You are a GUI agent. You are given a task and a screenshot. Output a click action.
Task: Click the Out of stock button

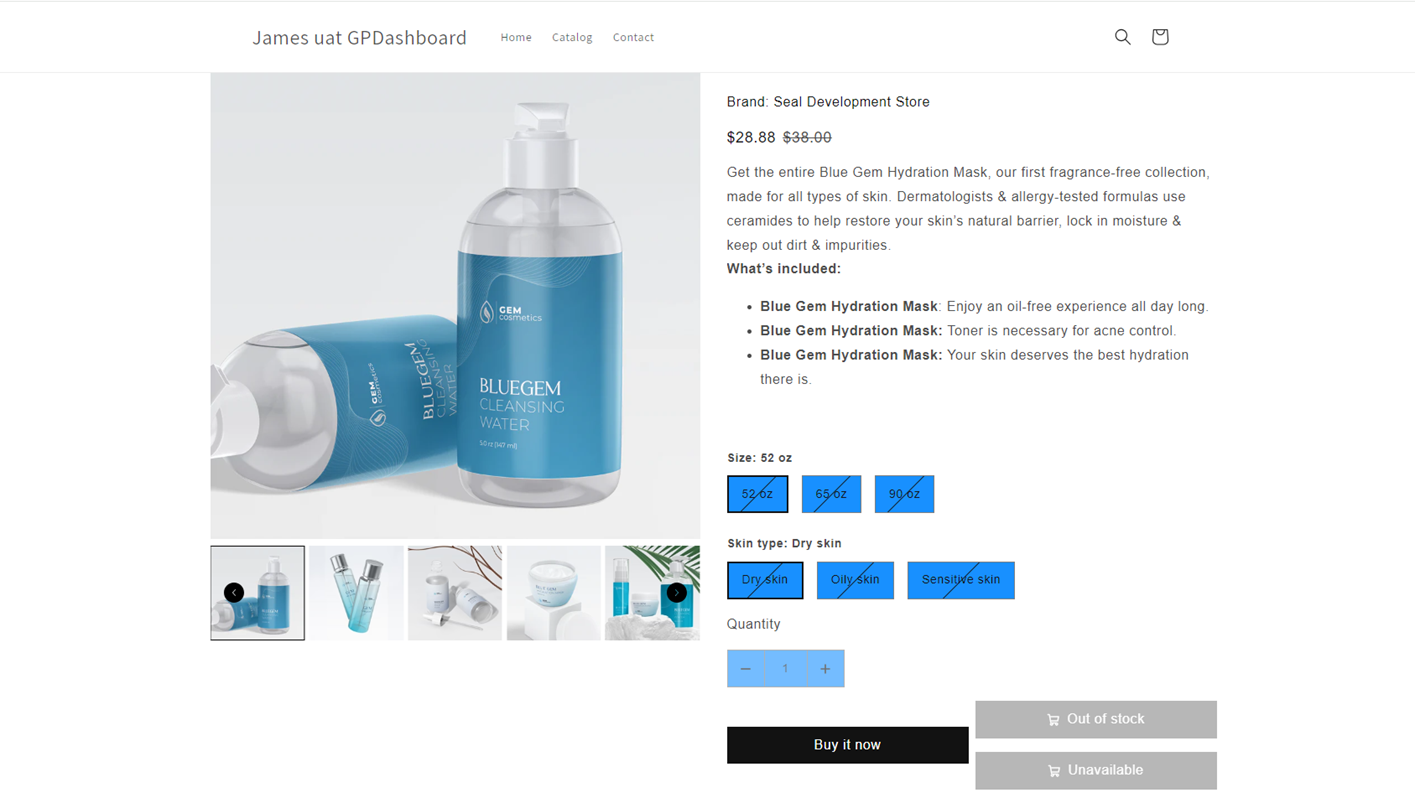click(x=1096, y=719)
